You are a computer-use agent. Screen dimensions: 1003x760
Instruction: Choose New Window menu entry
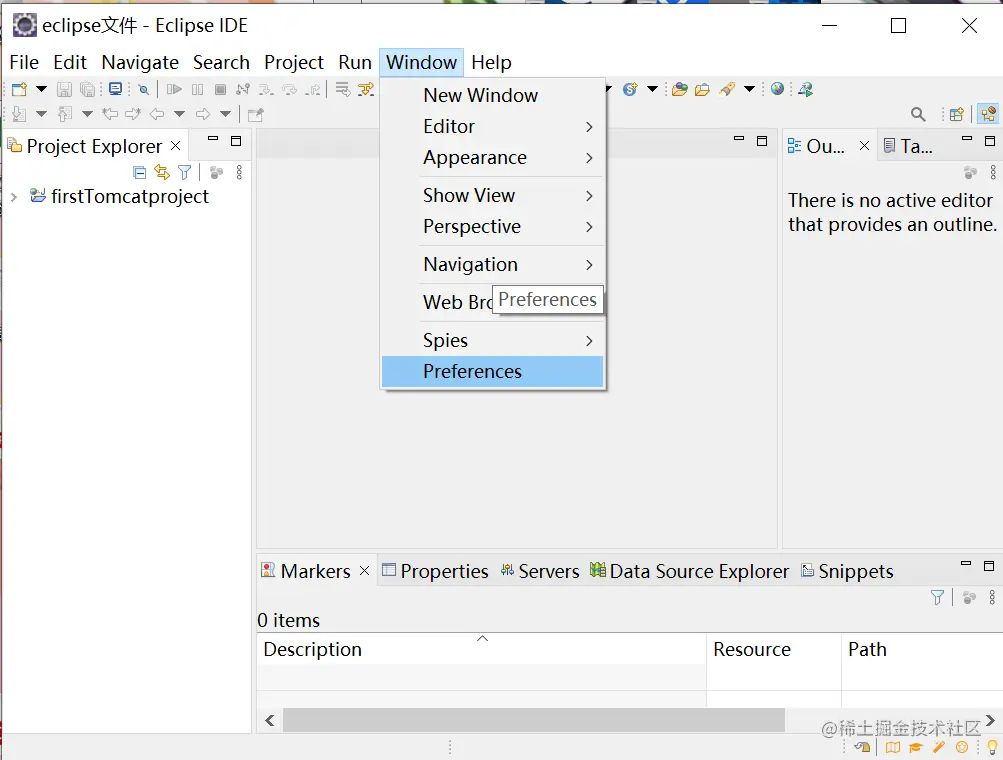tap(493, 95)
